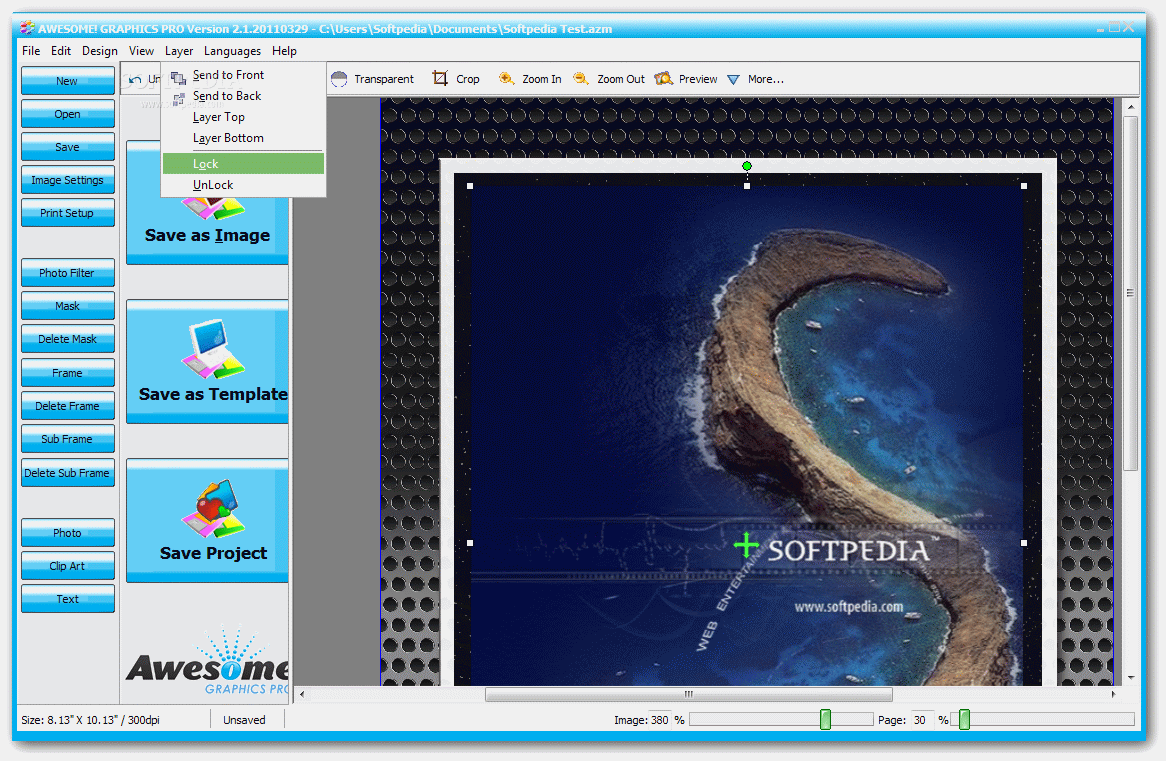
Task: Click the Photo button
Action: pyautogui.click(x=68, y=533)
